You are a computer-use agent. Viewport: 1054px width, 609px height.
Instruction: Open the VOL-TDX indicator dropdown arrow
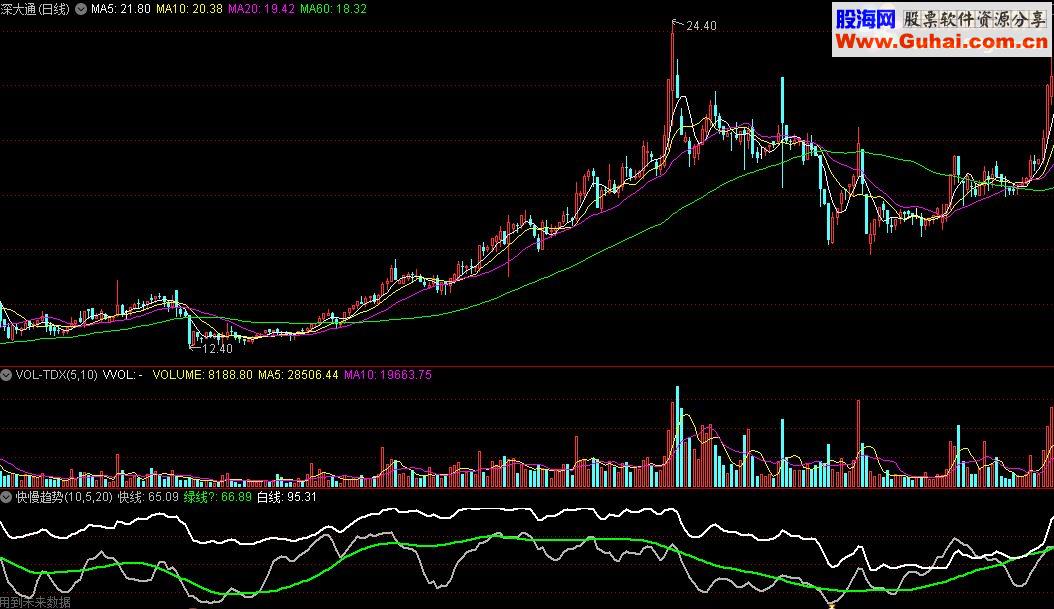6,375
